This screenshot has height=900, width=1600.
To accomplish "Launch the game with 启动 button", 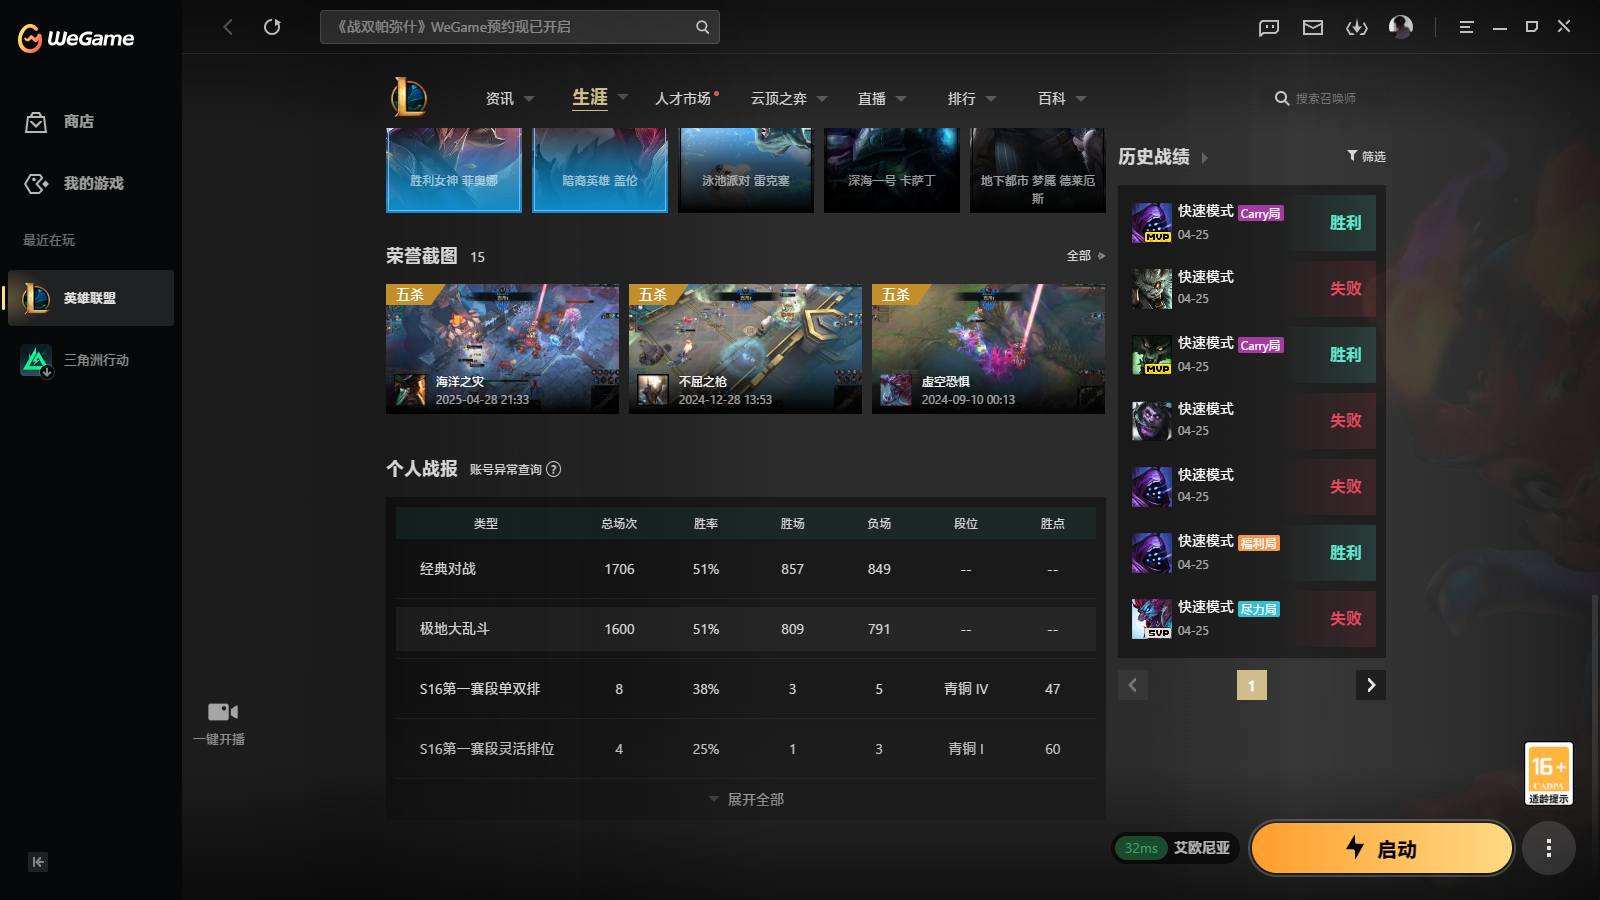I will [x=1382, y=848].
